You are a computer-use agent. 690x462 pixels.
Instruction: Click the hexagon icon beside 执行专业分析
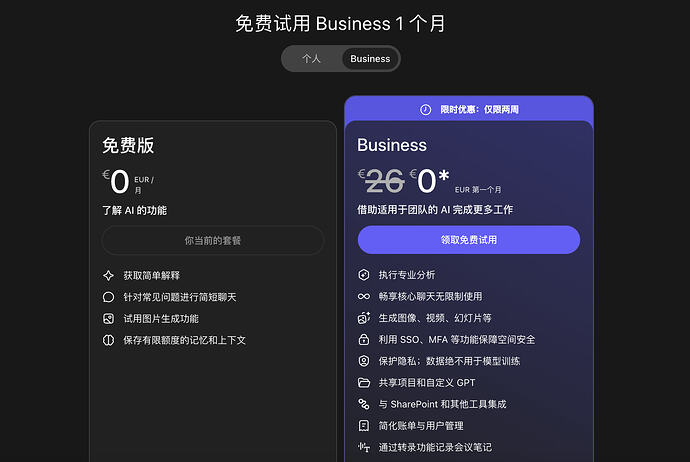click(364, 275)
